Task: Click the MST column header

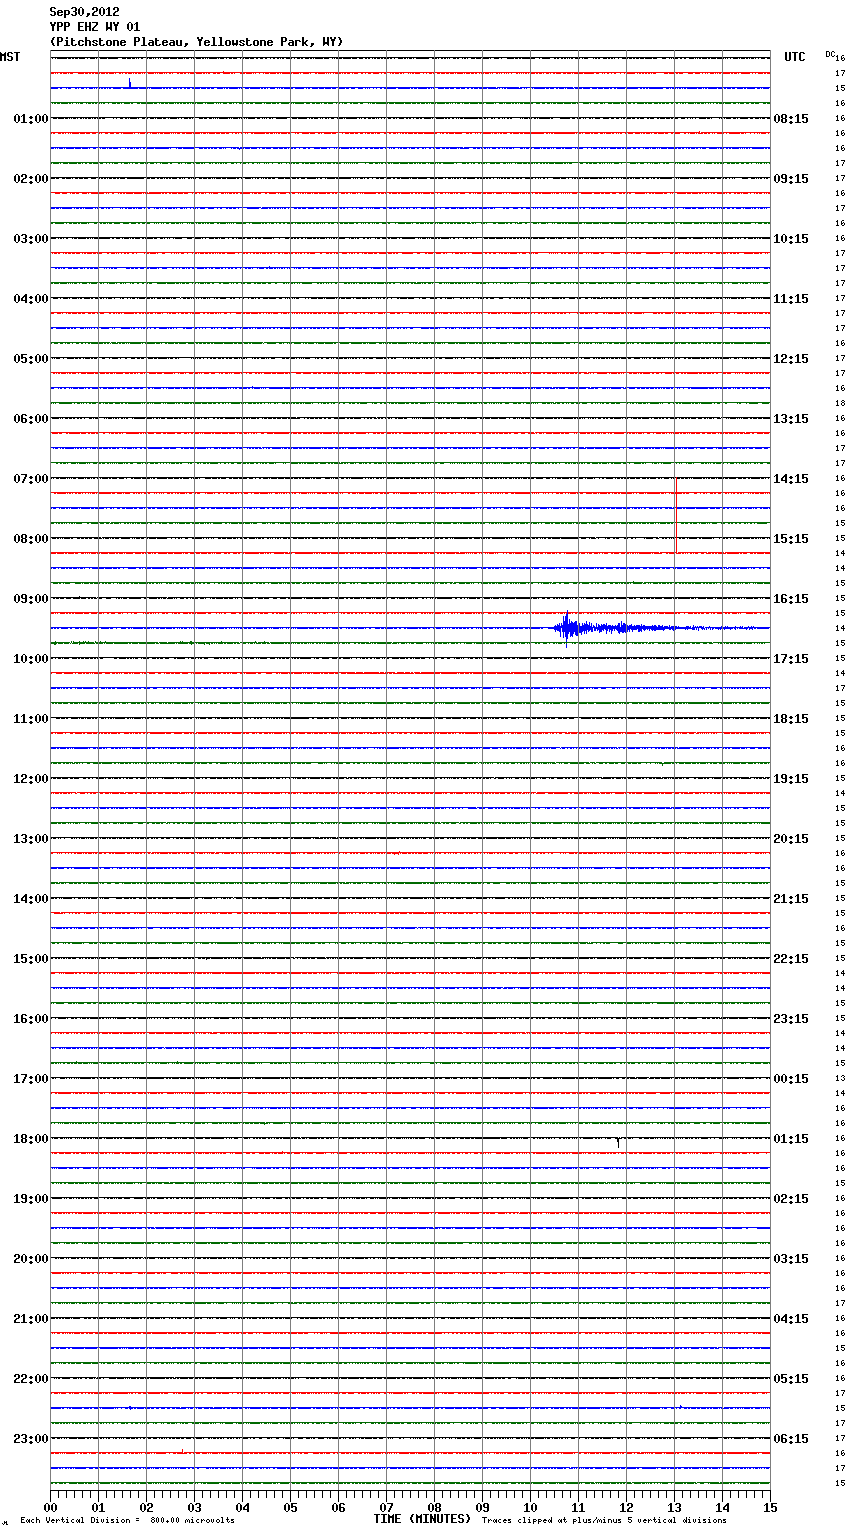Action: coord(10,57)
